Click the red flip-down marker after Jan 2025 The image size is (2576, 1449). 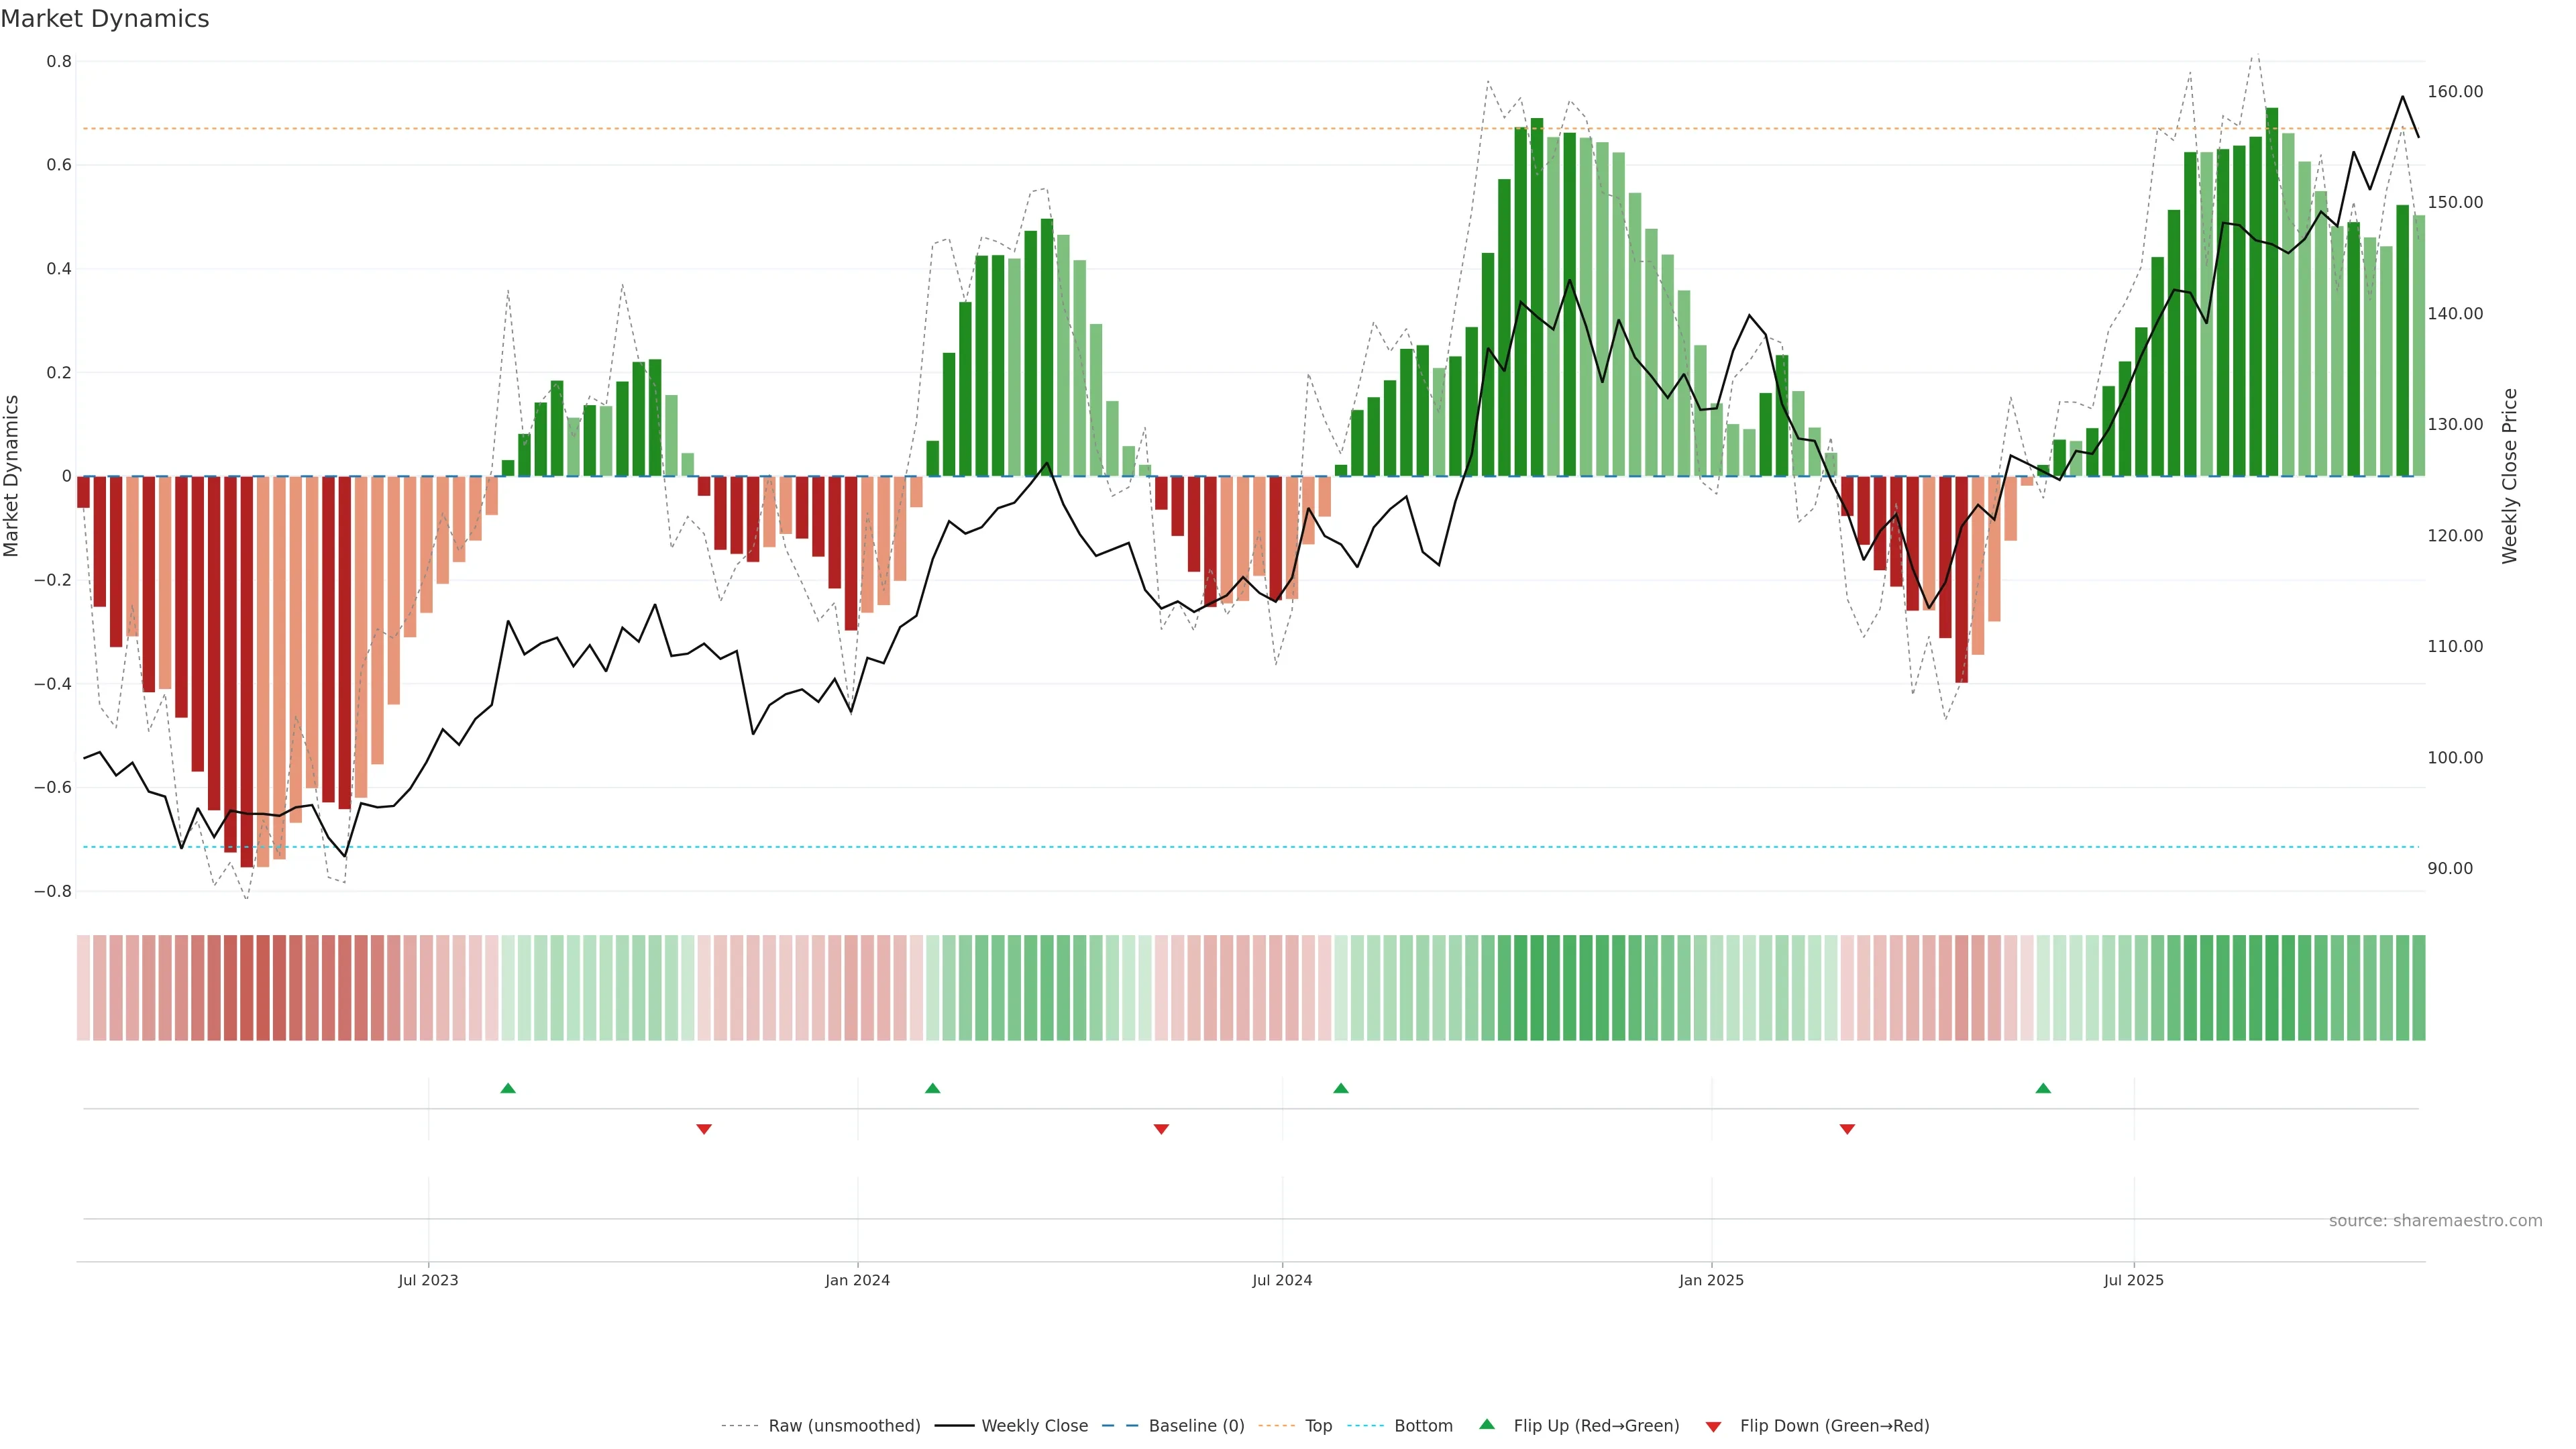pos(1847,1129)
